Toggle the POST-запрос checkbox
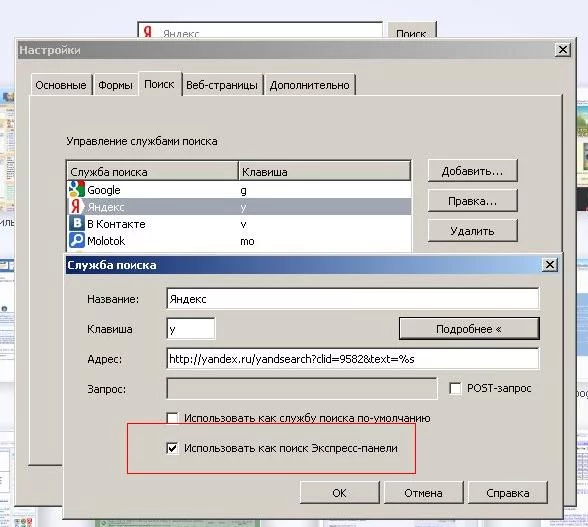Viewport: 588px width, 527px height. 455,388
